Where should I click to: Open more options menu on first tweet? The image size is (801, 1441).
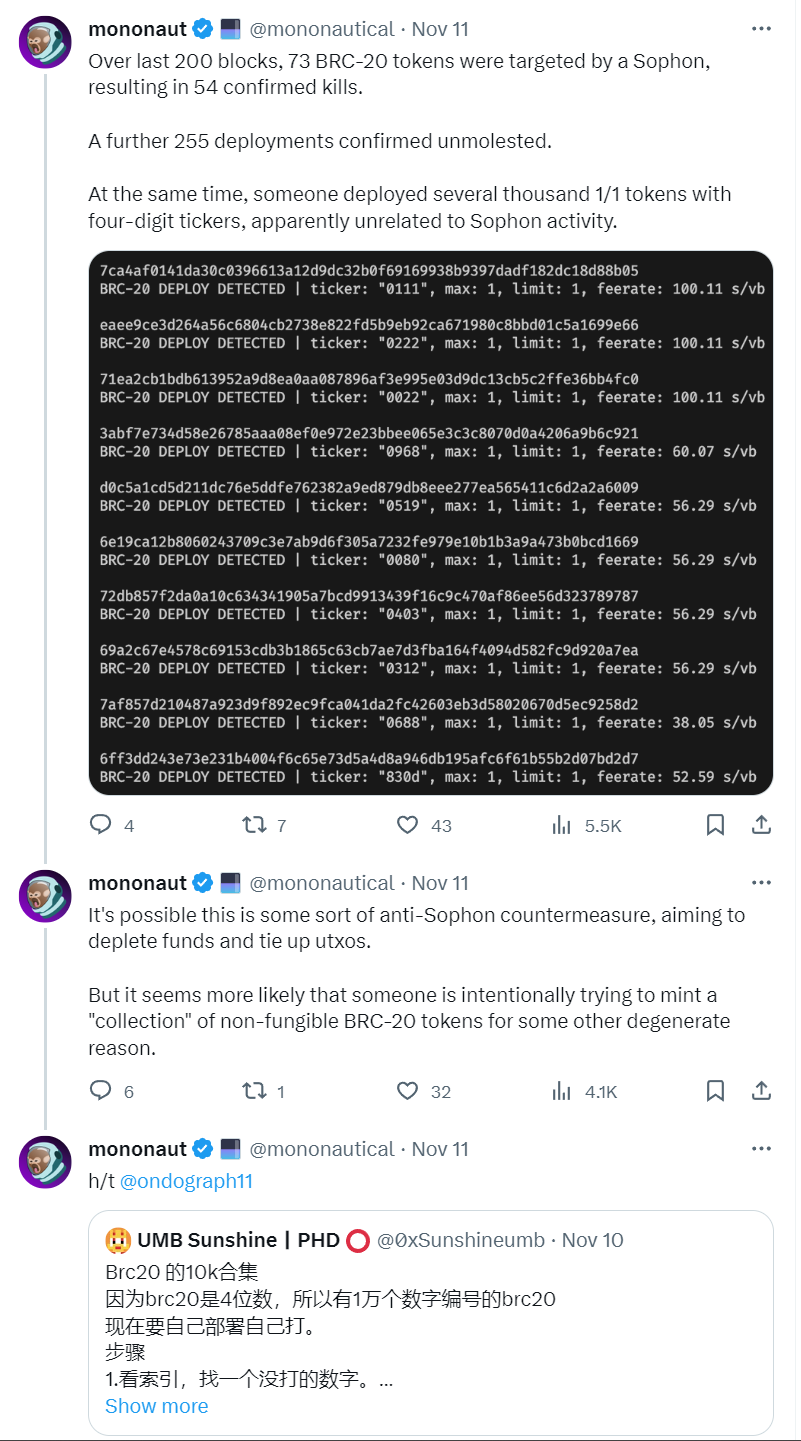click(x=761, y=29)
